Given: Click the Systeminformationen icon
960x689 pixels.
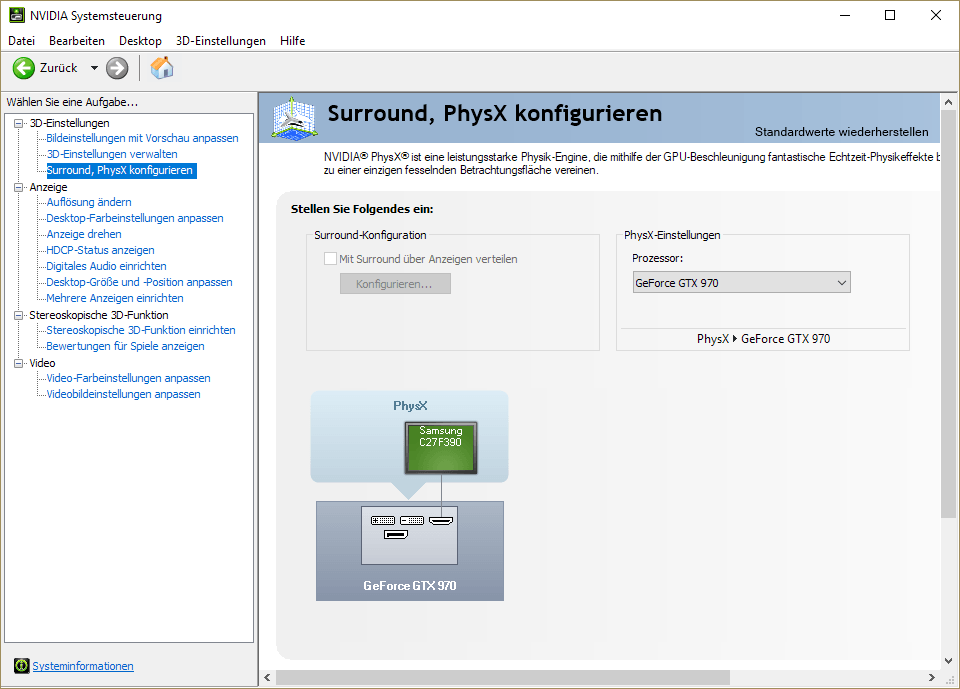Looking at the screenshot, I should coord(21,665).
